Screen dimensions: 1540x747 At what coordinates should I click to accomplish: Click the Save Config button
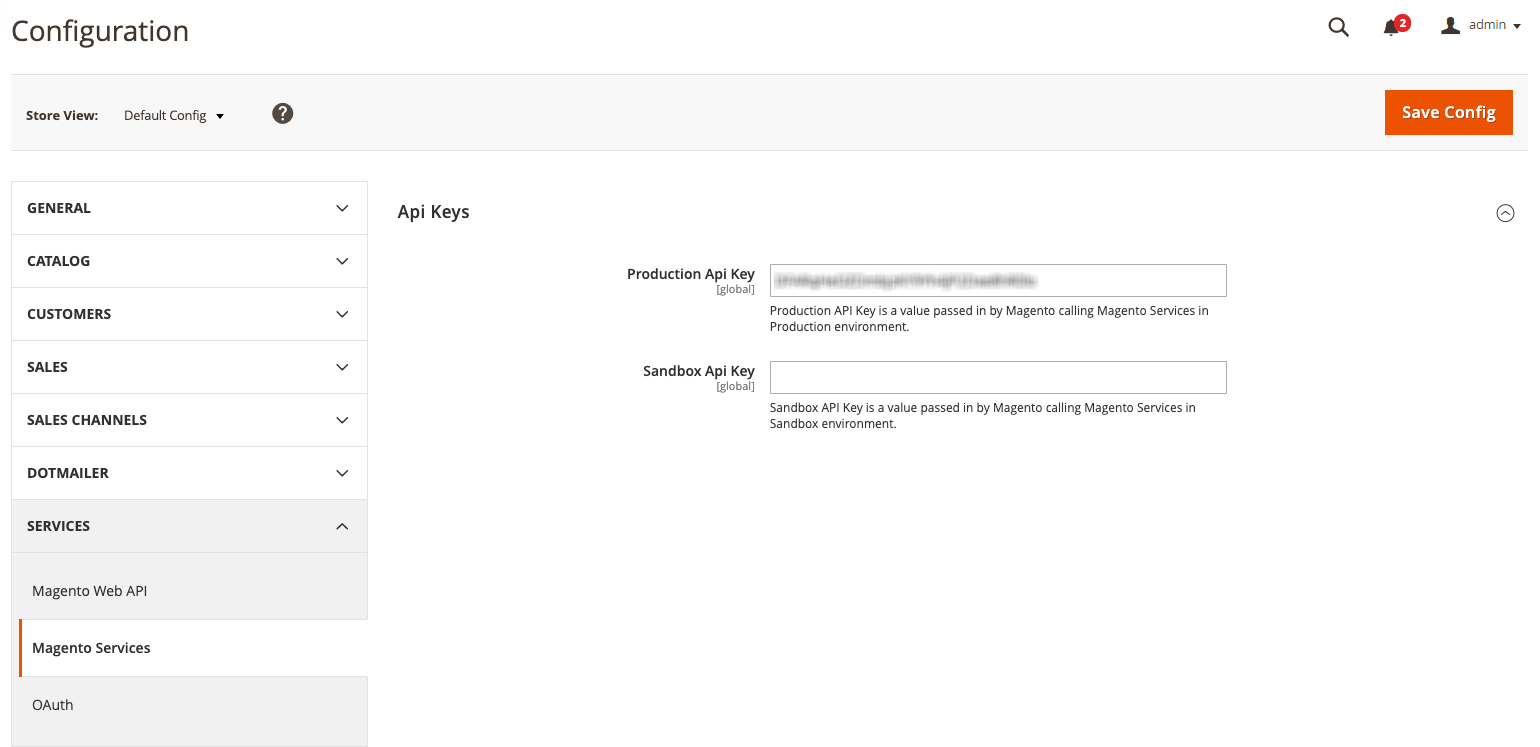point(1448,112)
